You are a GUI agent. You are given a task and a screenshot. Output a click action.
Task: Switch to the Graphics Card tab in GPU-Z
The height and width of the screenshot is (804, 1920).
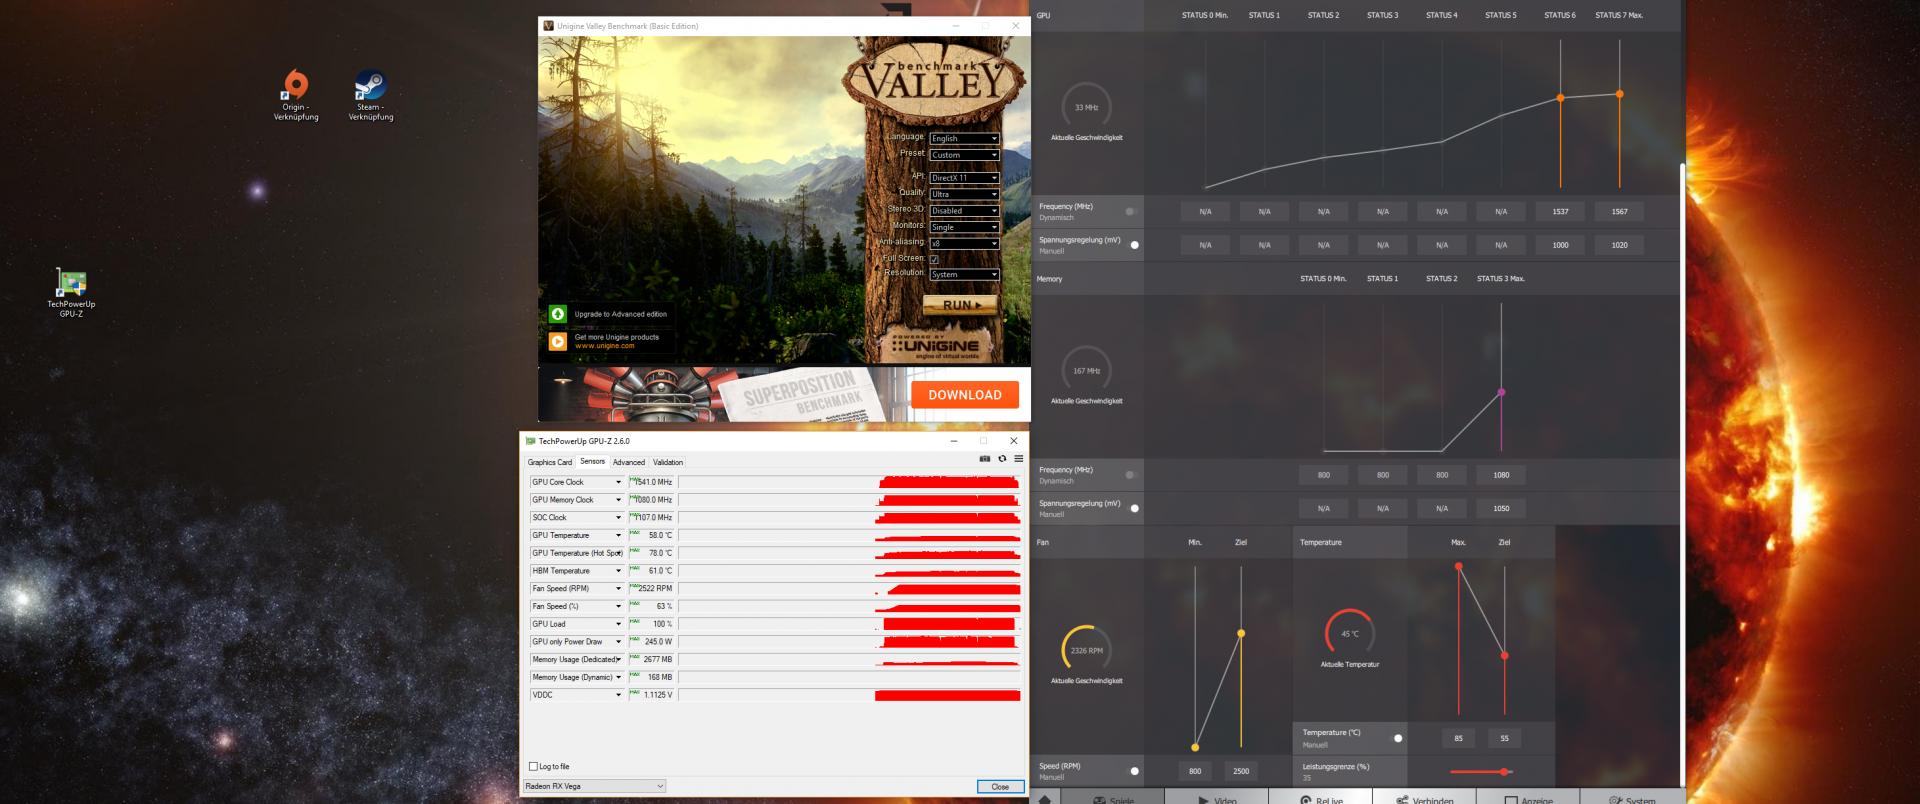click(550, 462)
